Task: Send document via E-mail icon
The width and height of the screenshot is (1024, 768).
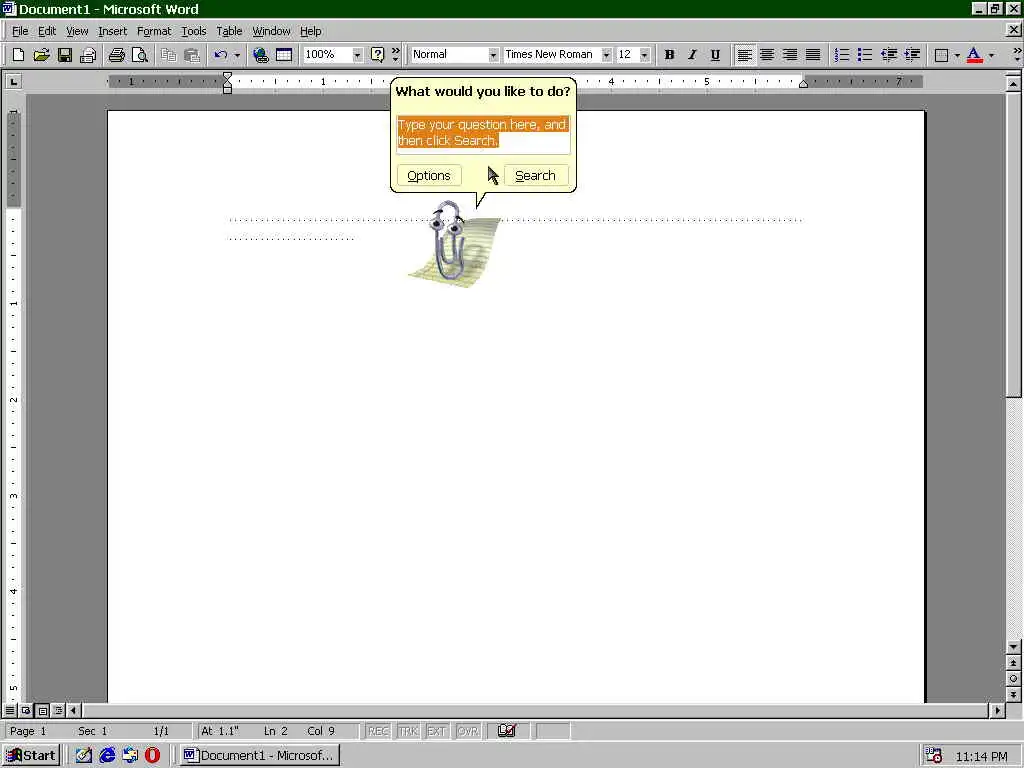Action: [x=88, y=55]
